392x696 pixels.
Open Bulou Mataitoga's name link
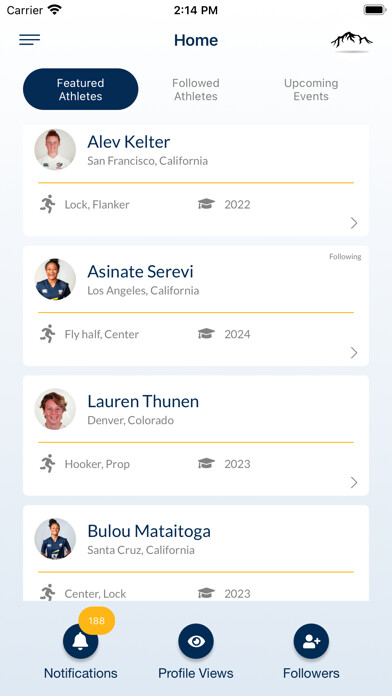pos(149,531)
